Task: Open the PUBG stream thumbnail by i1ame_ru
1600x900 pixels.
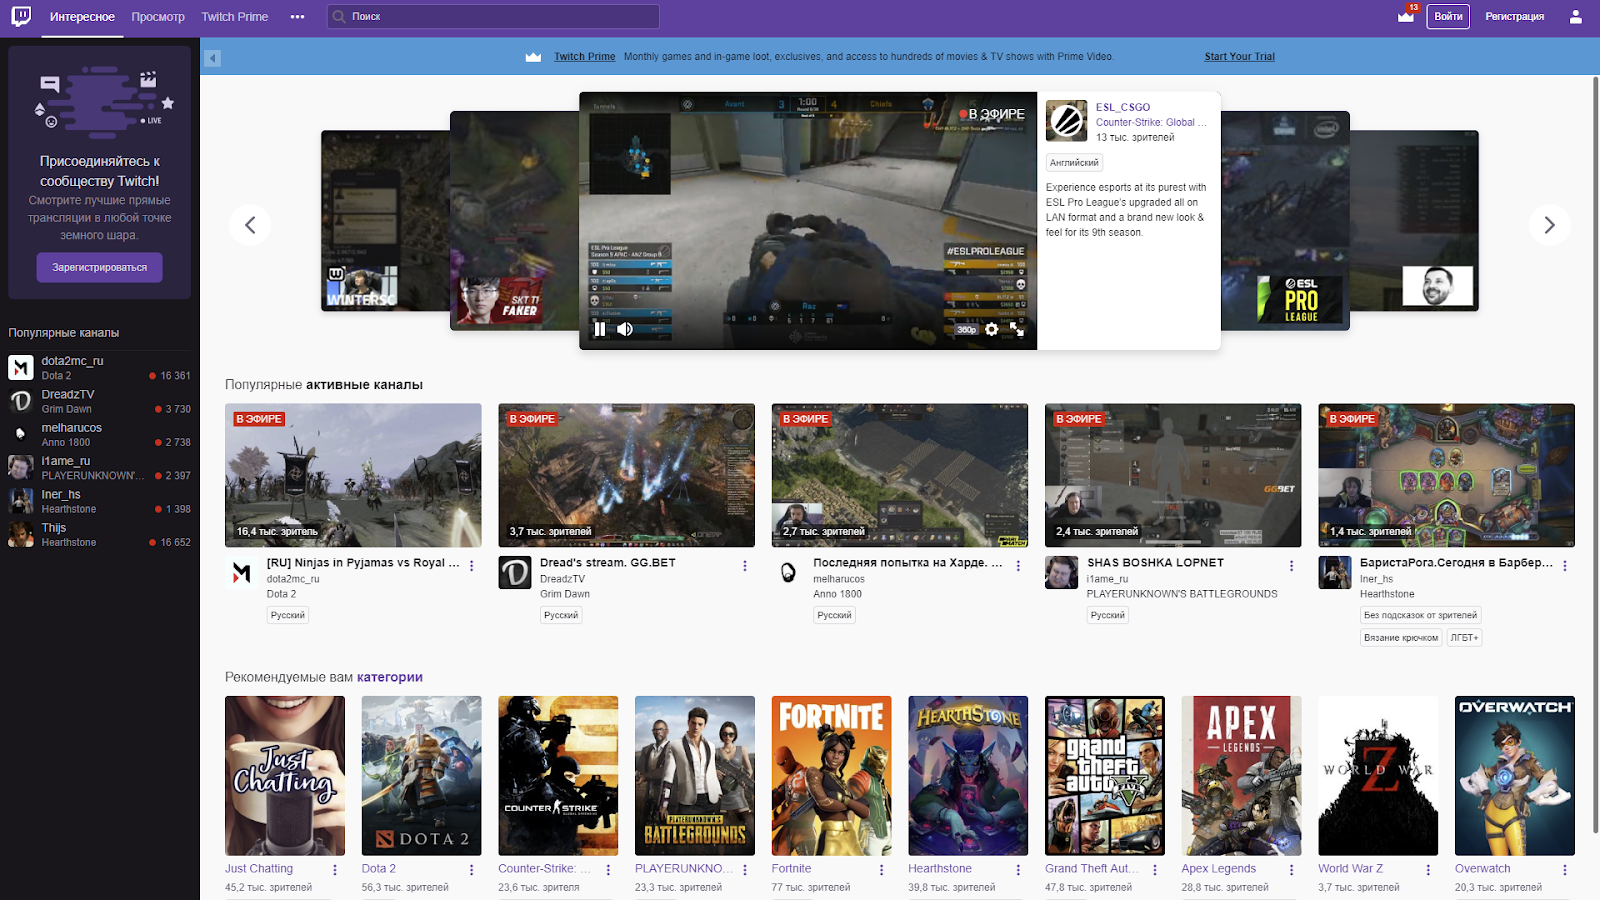Action: tap(1173, 475)
